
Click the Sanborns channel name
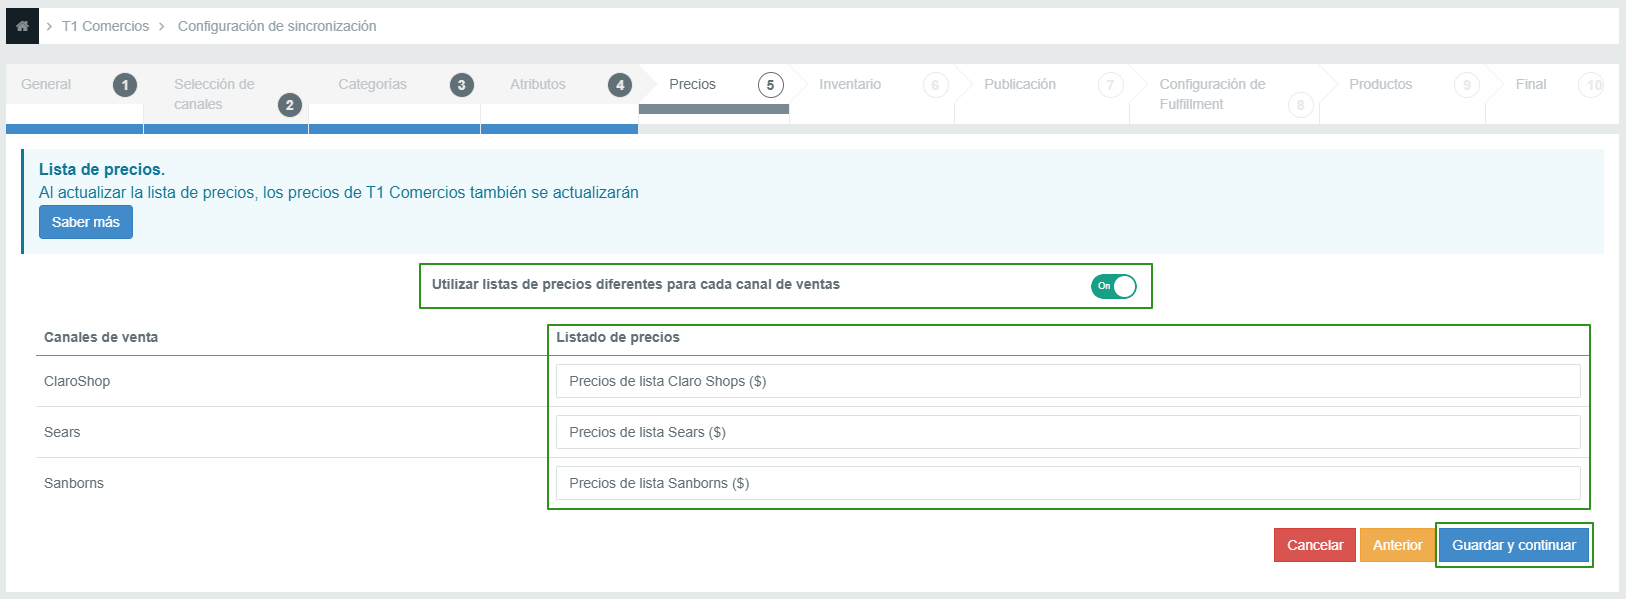(x=74, y=483)
